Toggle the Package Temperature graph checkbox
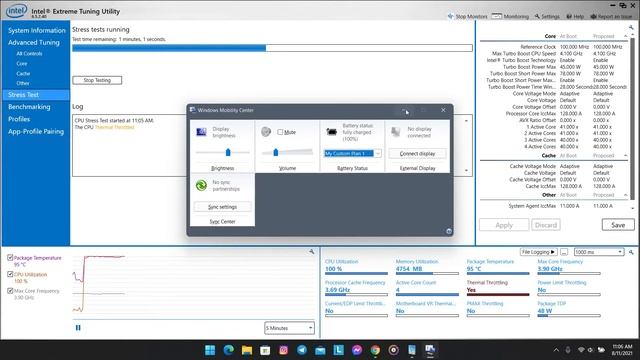Screen dimensions: 640x360 pos(10,258)
